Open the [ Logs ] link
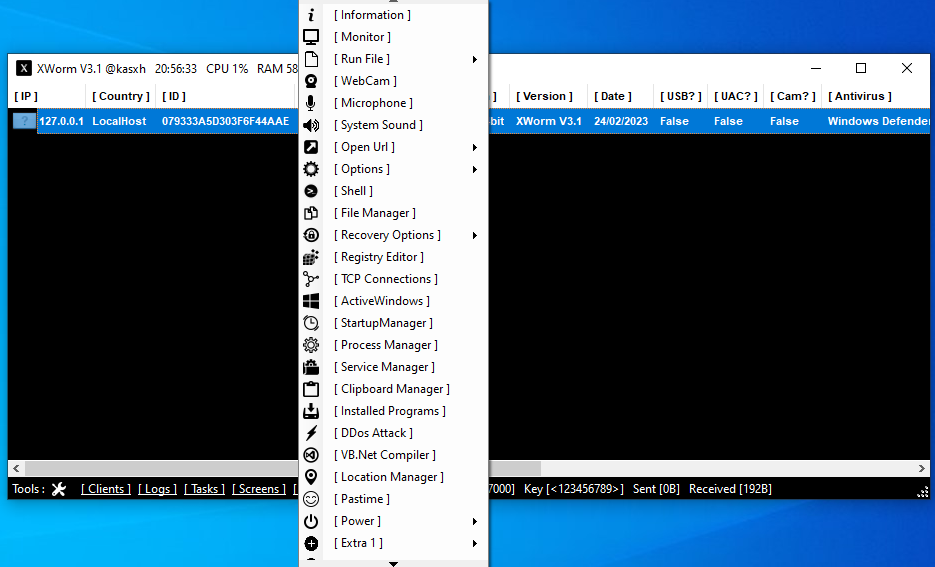 coord(157,489)
